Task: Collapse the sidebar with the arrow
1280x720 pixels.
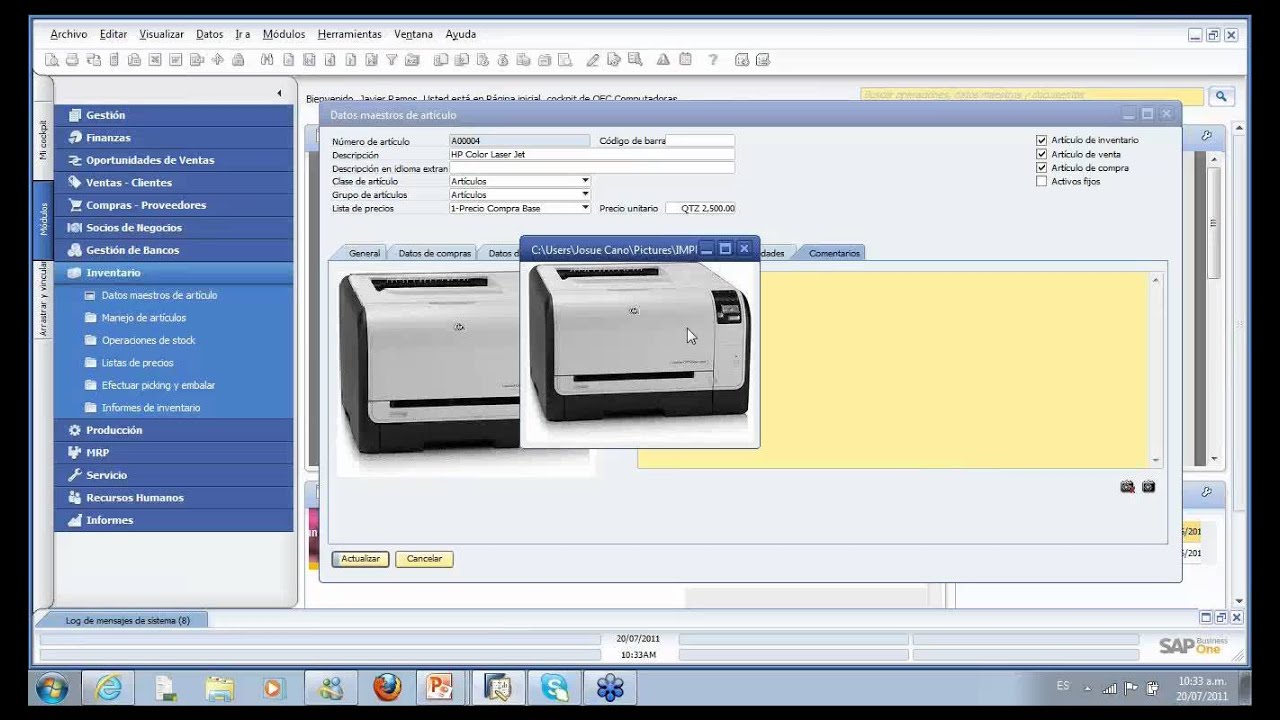Action: tap(279, 93)
